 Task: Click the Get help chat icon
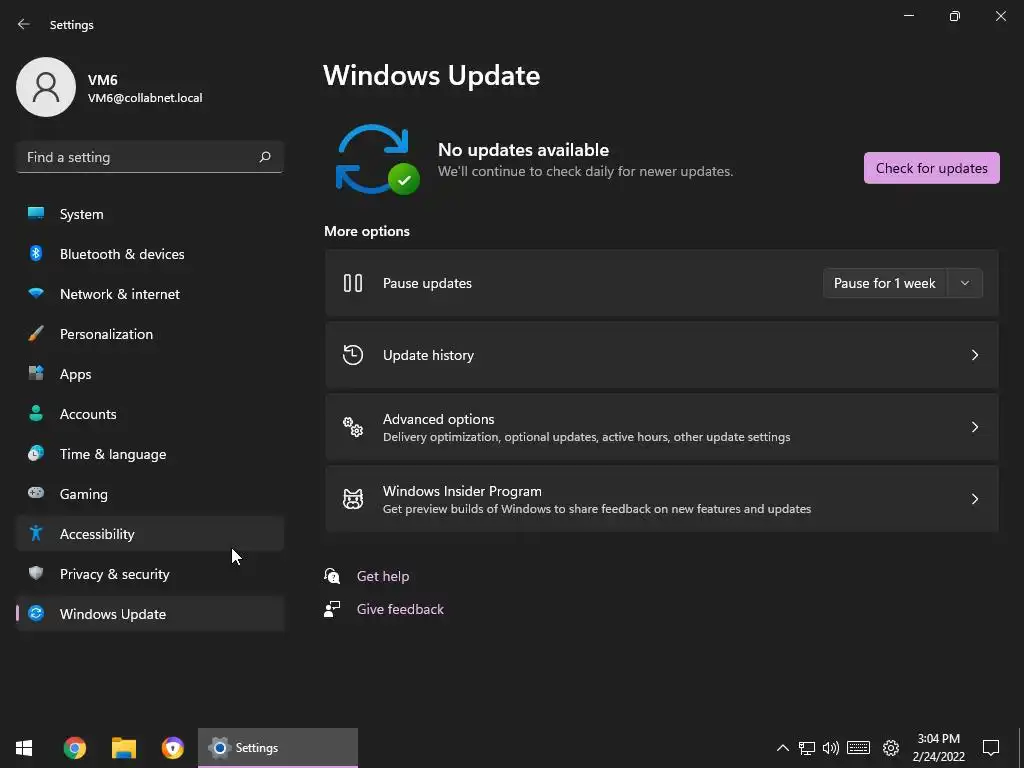point(332,575)
